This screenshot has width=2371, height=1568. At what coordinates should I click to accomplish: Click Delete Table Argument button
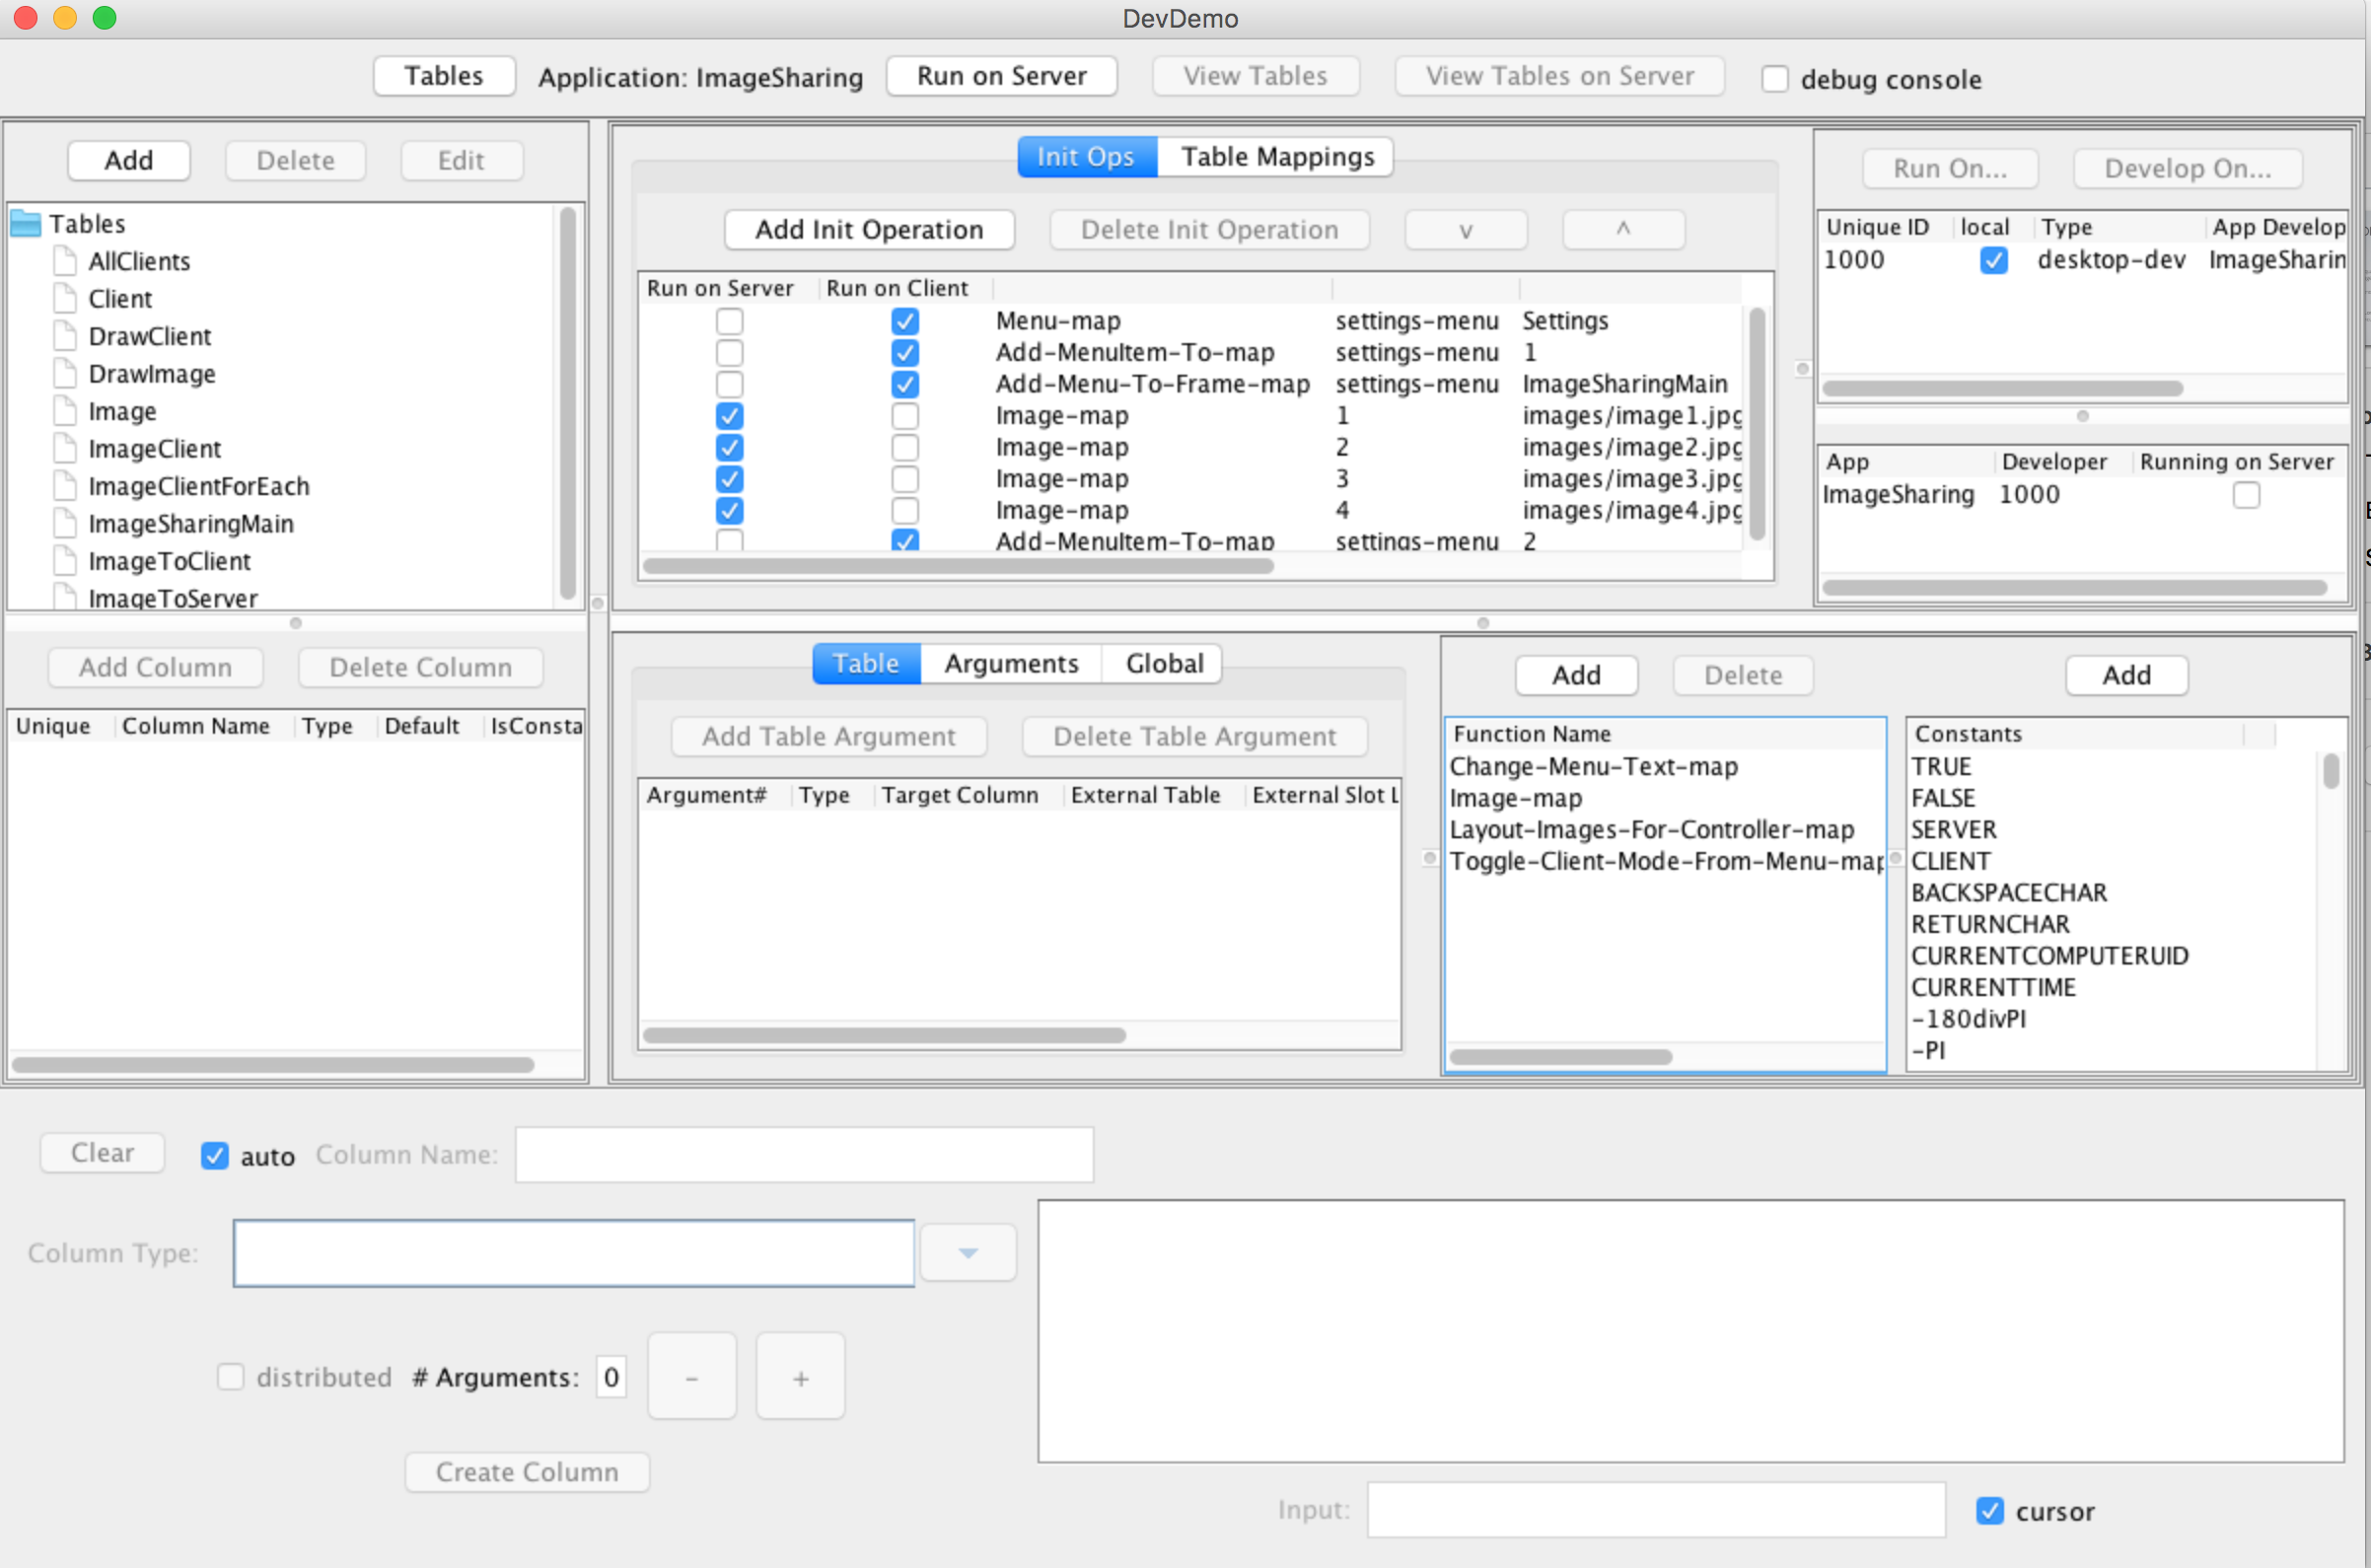point(1195,737)
